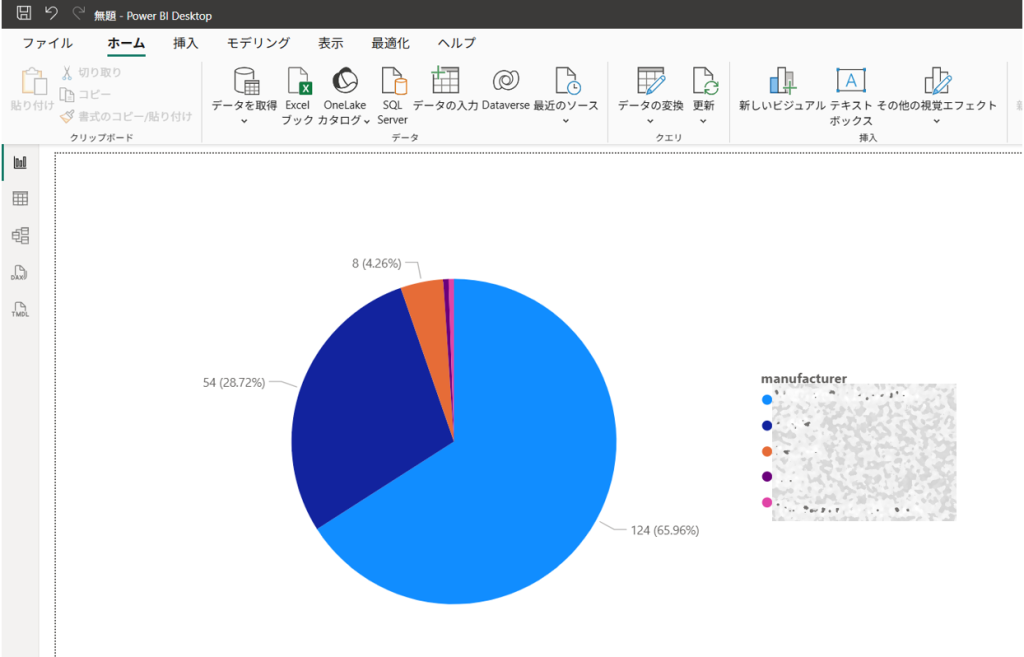The height and width of the screenshot is (657, 1024).
Task: Add 新しいビジュアル to report
Action: point(781,82)
